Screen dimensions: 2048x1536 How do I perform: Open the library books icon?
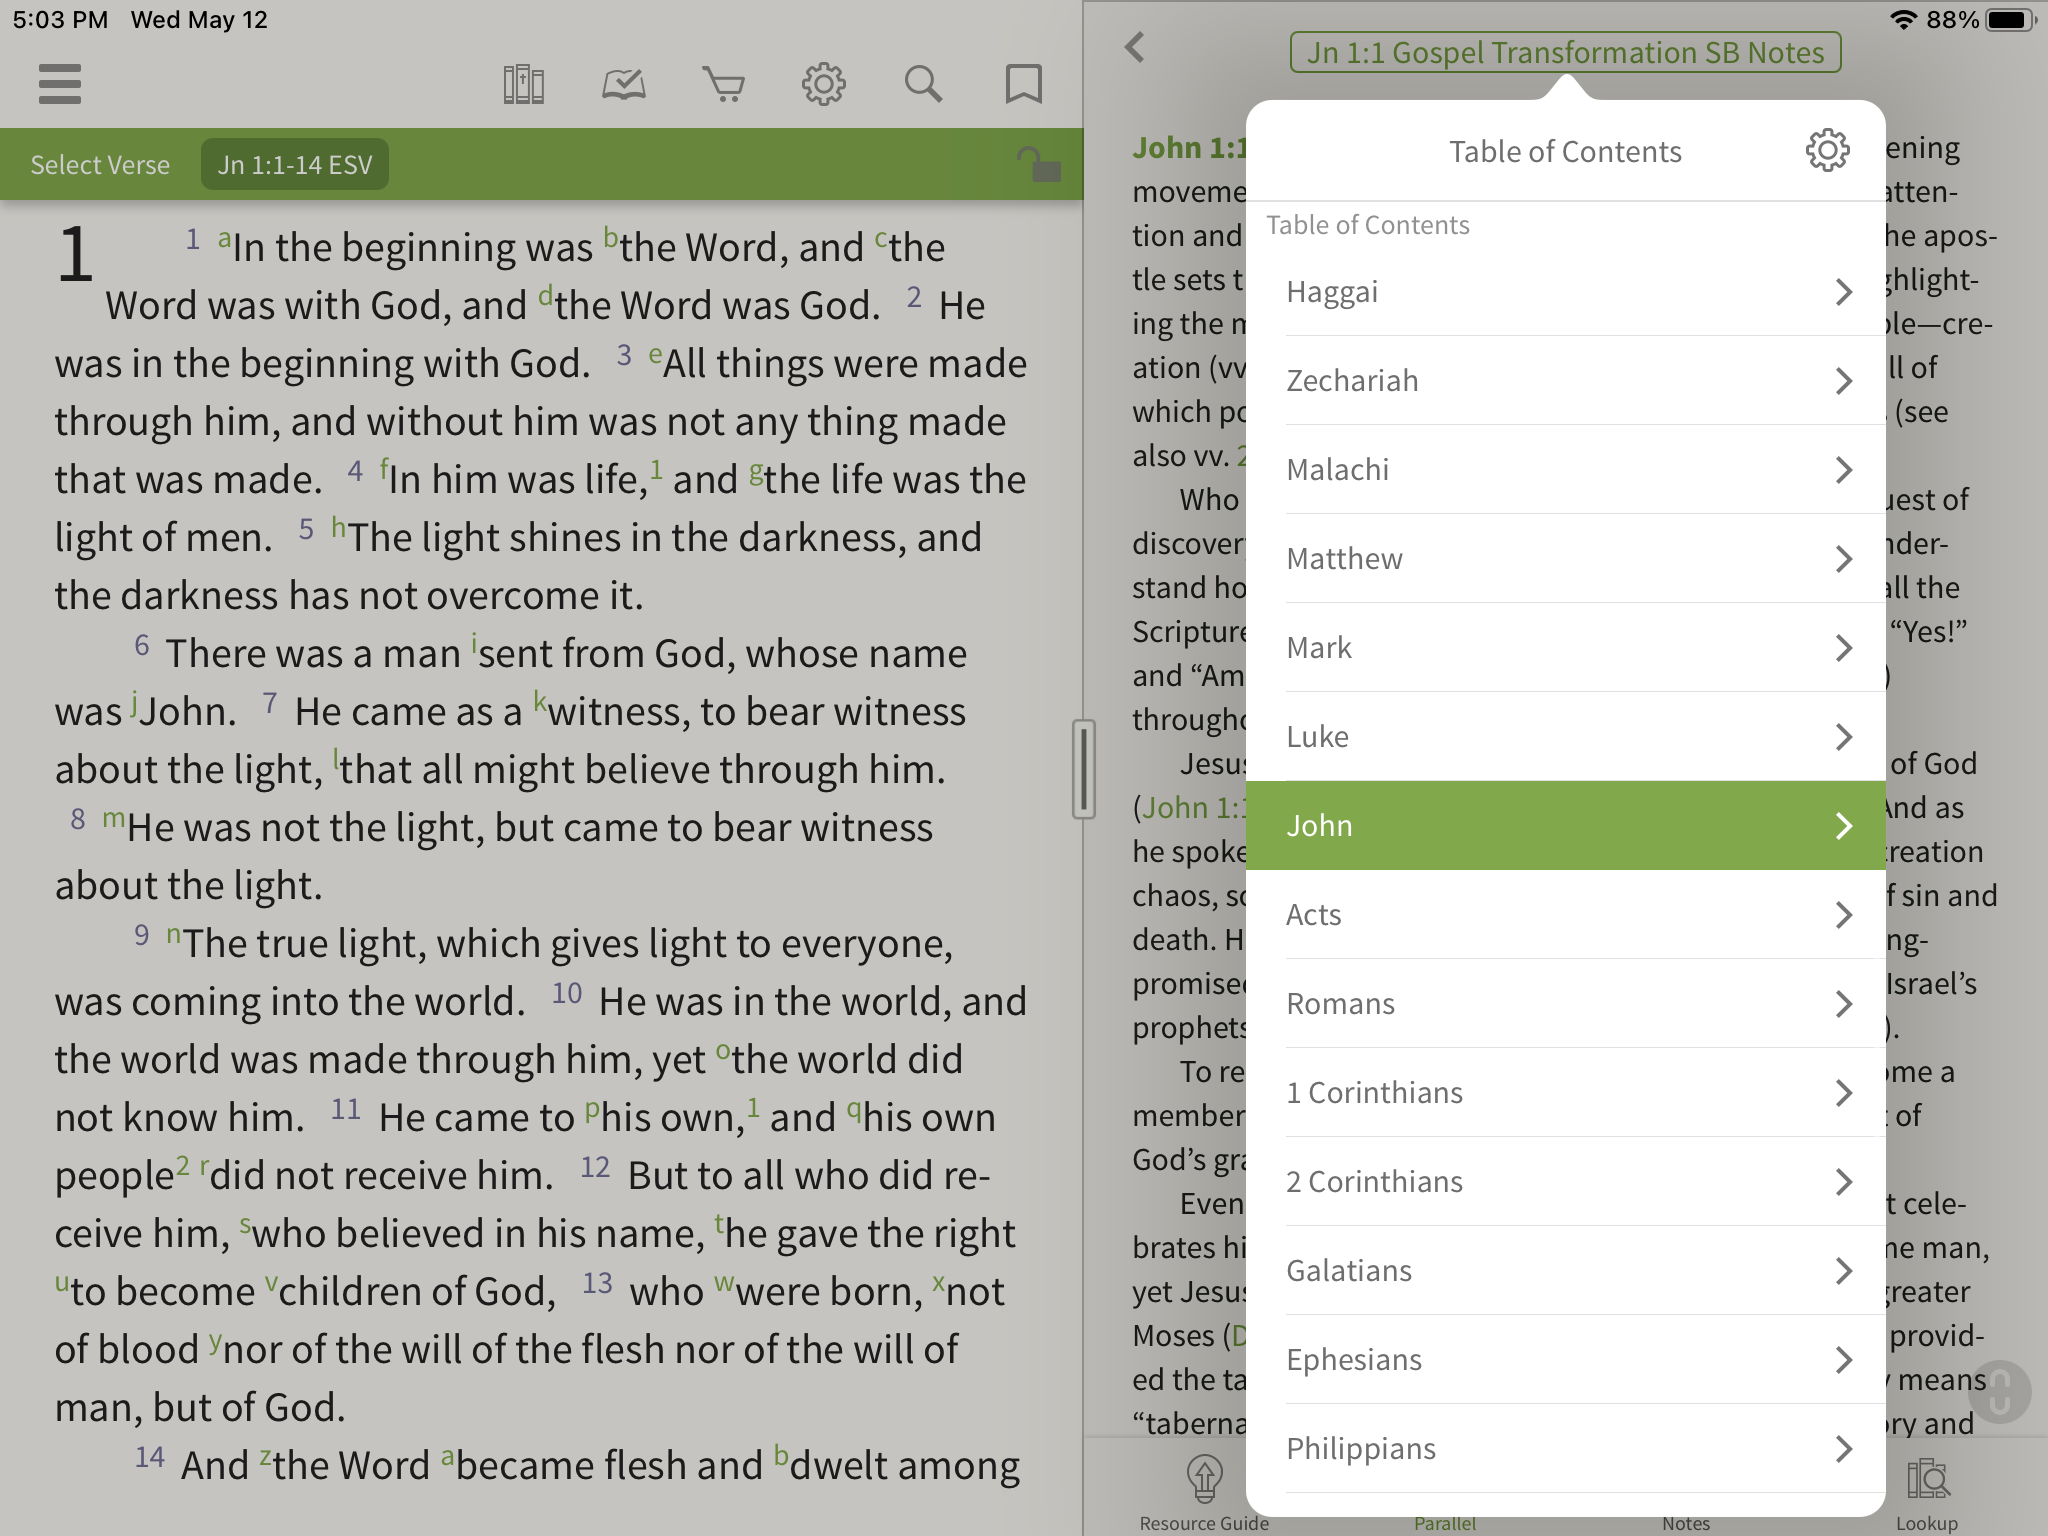[523, 85]
